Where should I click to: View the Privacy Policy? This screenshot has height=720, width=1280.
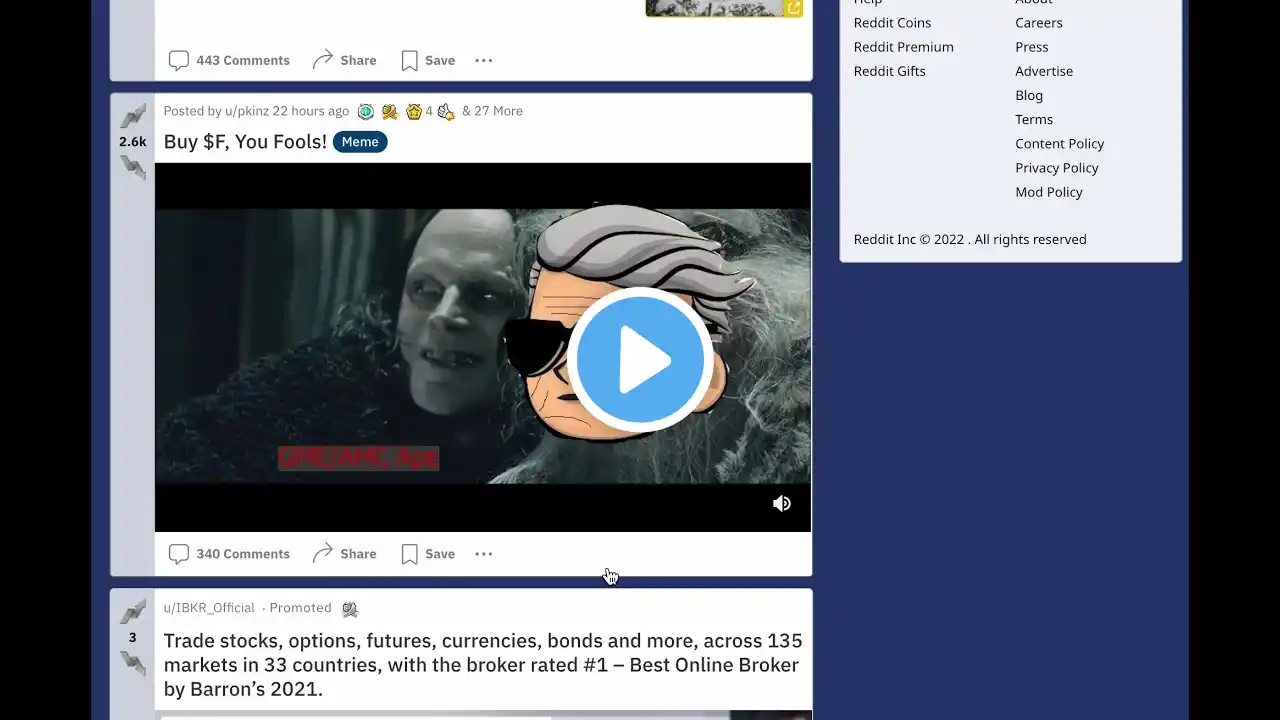tap(1057, 168)
